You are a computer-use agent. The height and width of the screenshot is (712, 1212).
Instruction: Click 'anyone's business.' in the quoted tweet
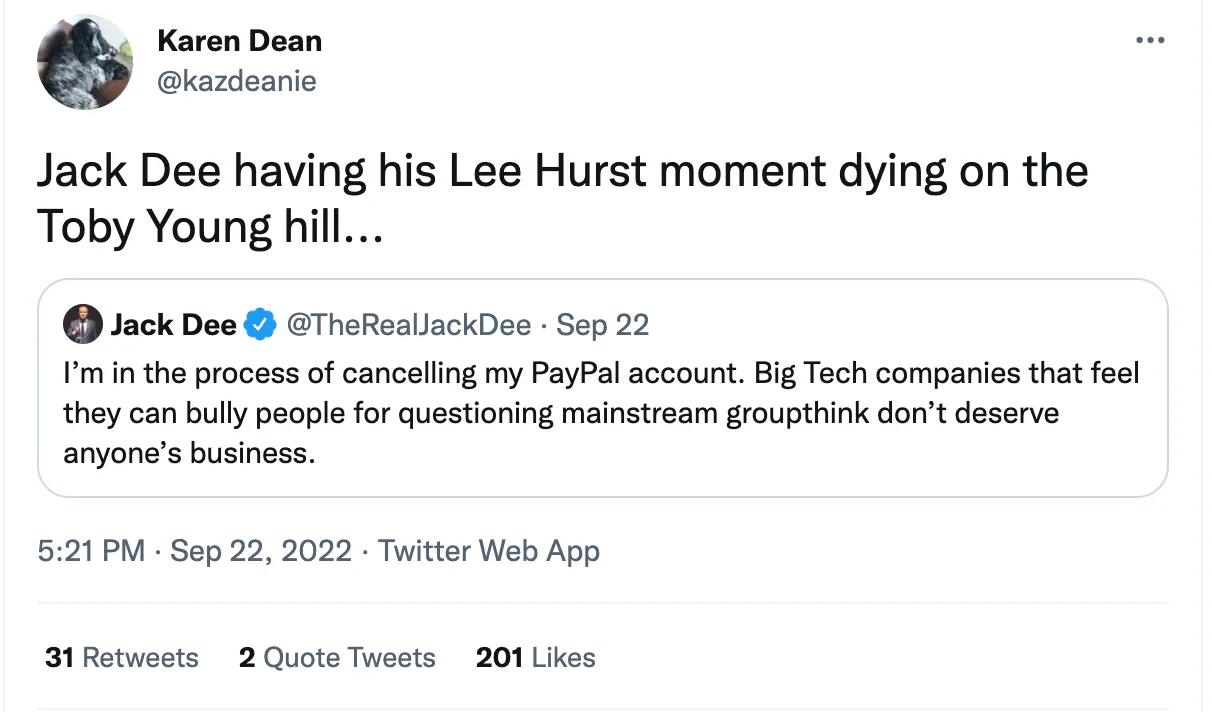click(189, 453)
